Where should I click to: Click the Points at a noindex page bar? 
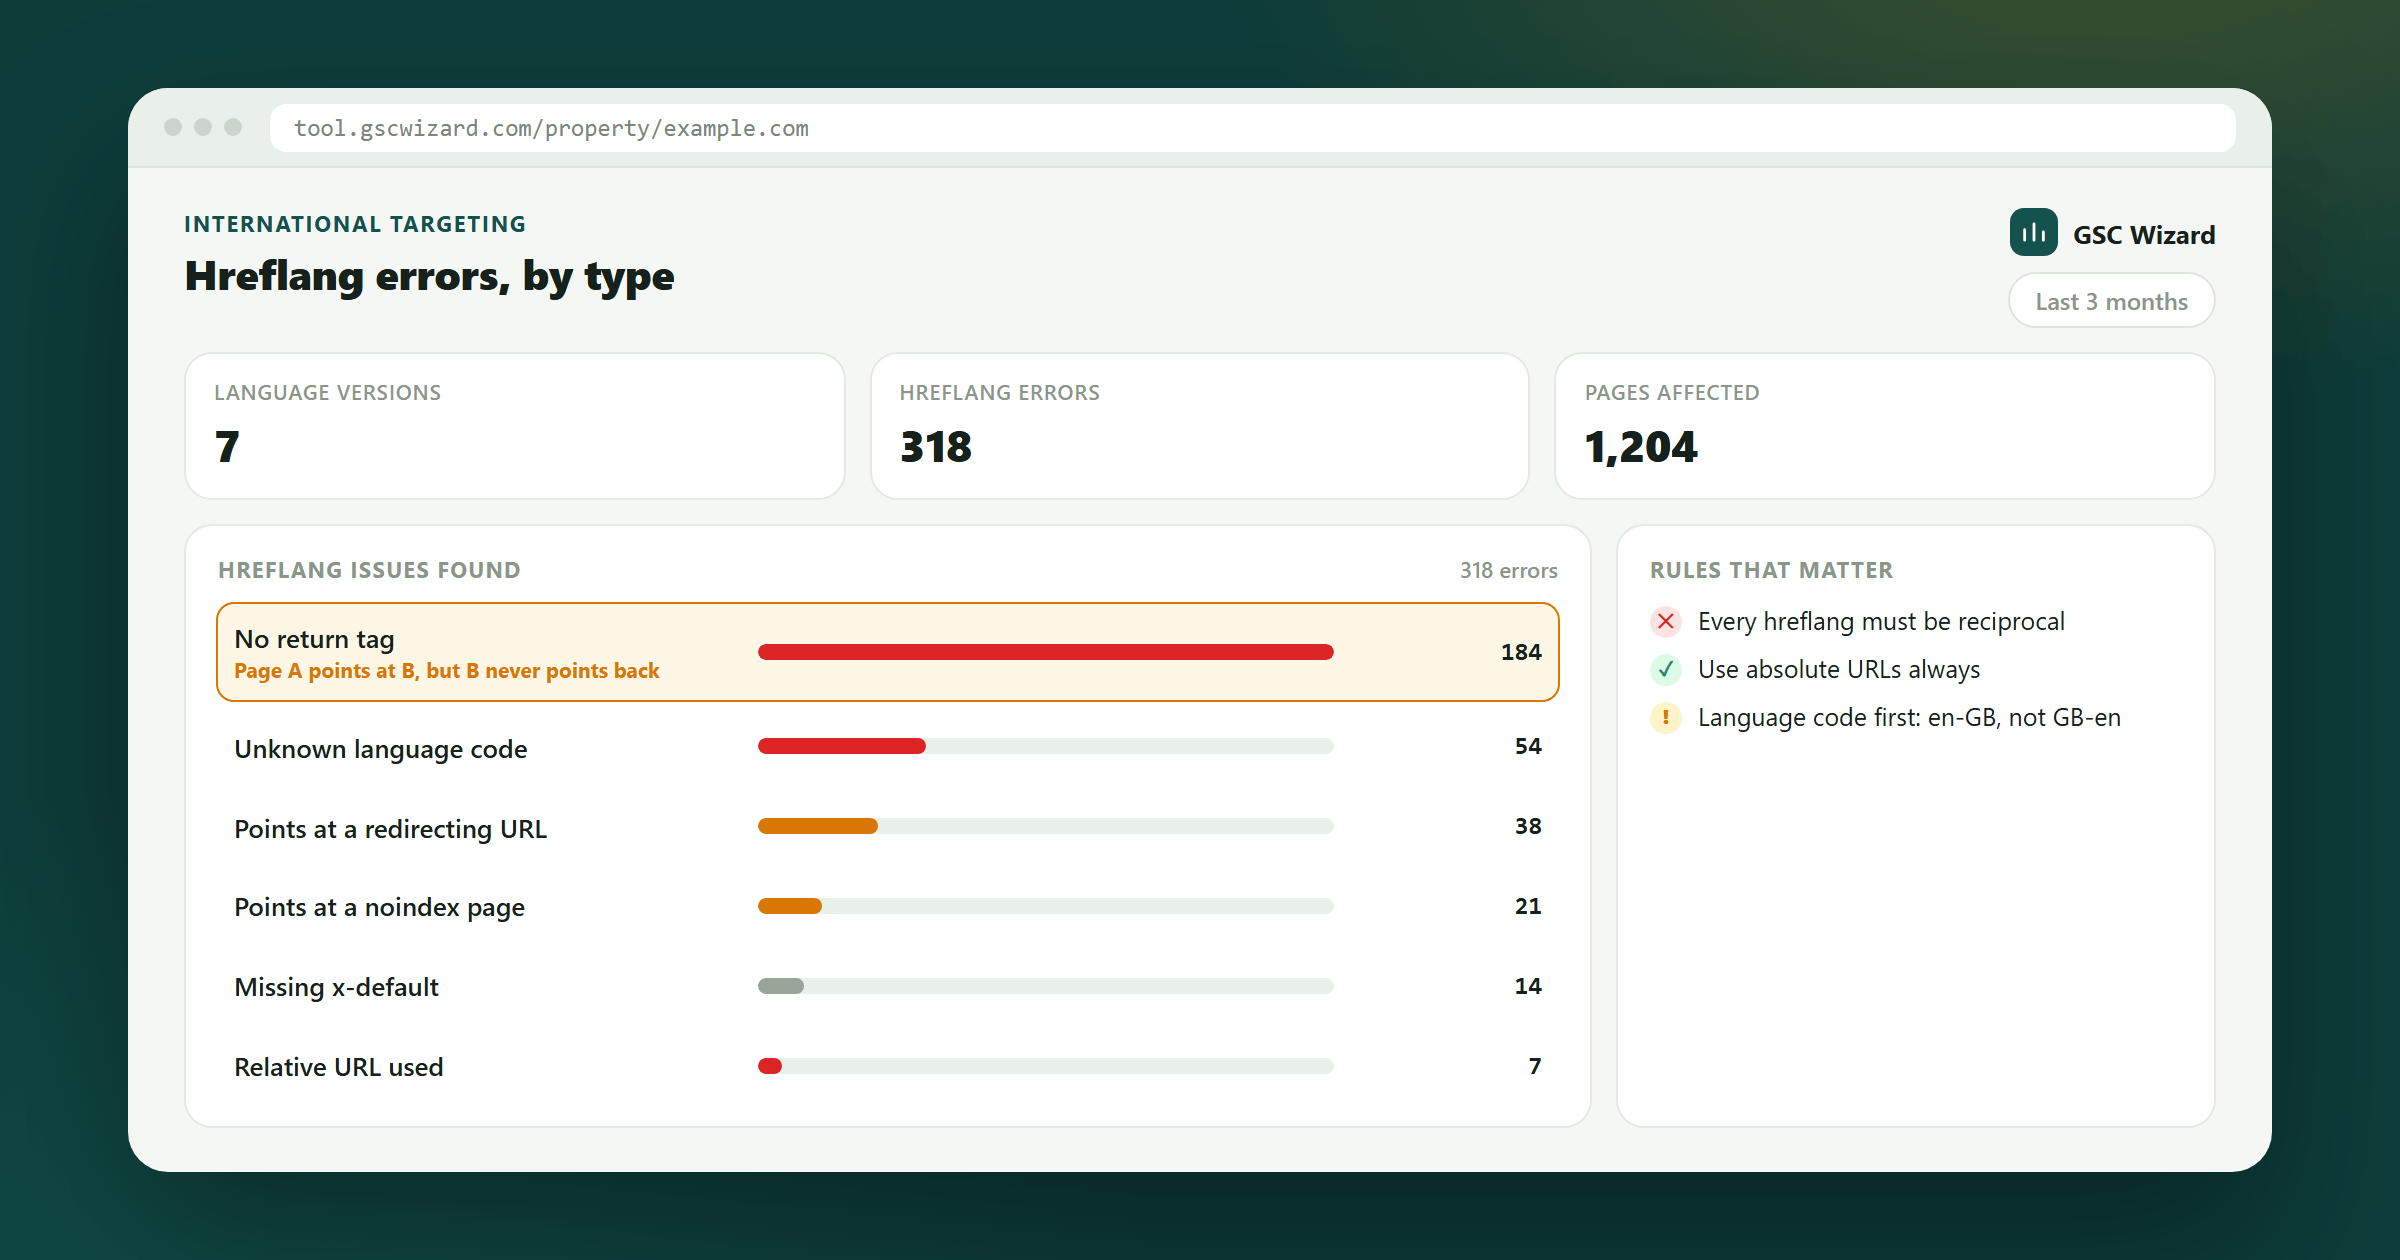pyautogui.click(x=1046, y=906)
